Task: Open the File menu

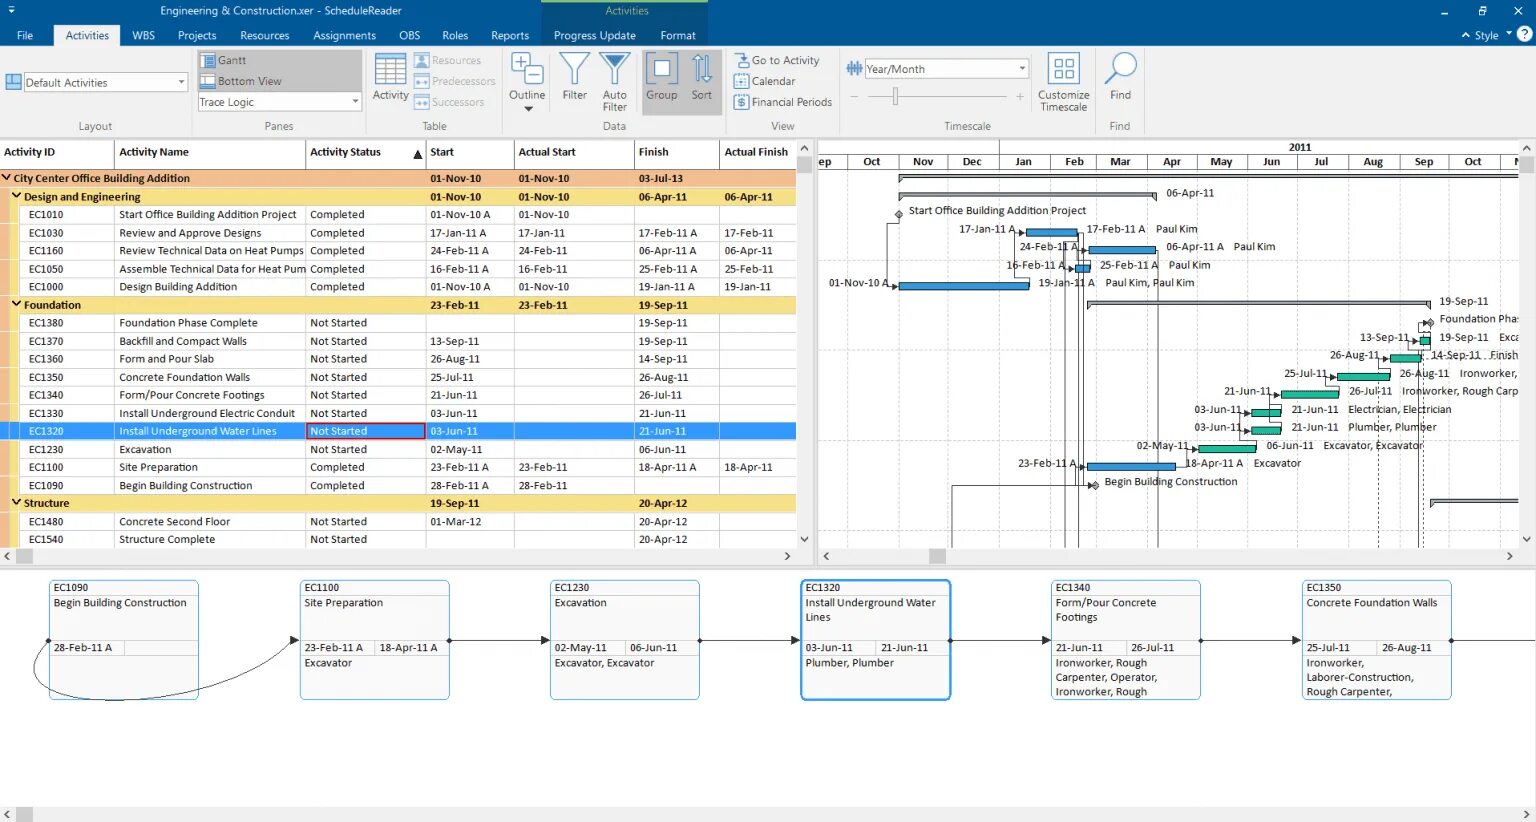Action: [25, 35]
